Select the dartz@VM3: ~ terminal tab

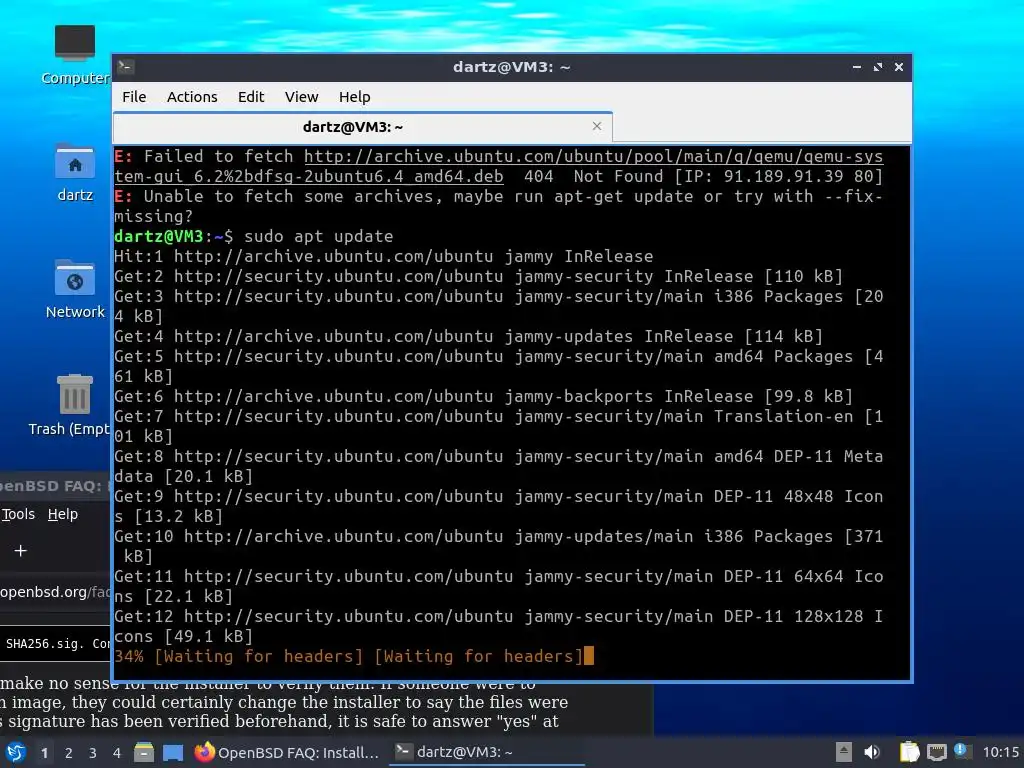362,127
